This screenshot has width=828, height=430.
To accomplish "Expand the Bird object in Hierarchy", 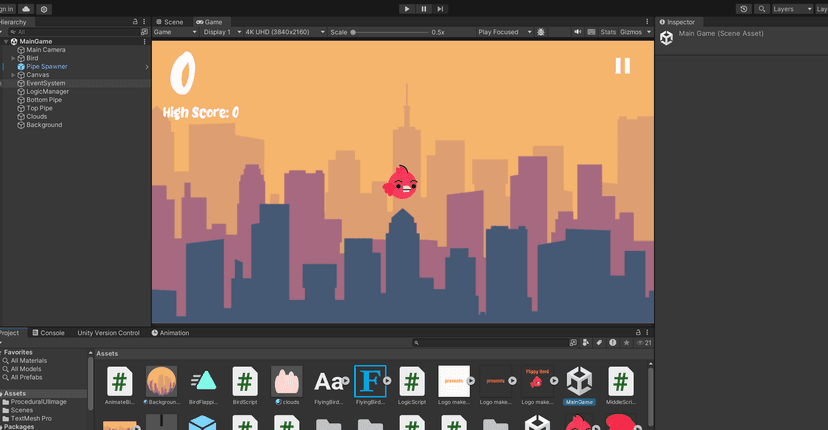I will click(x=13, y=58).
